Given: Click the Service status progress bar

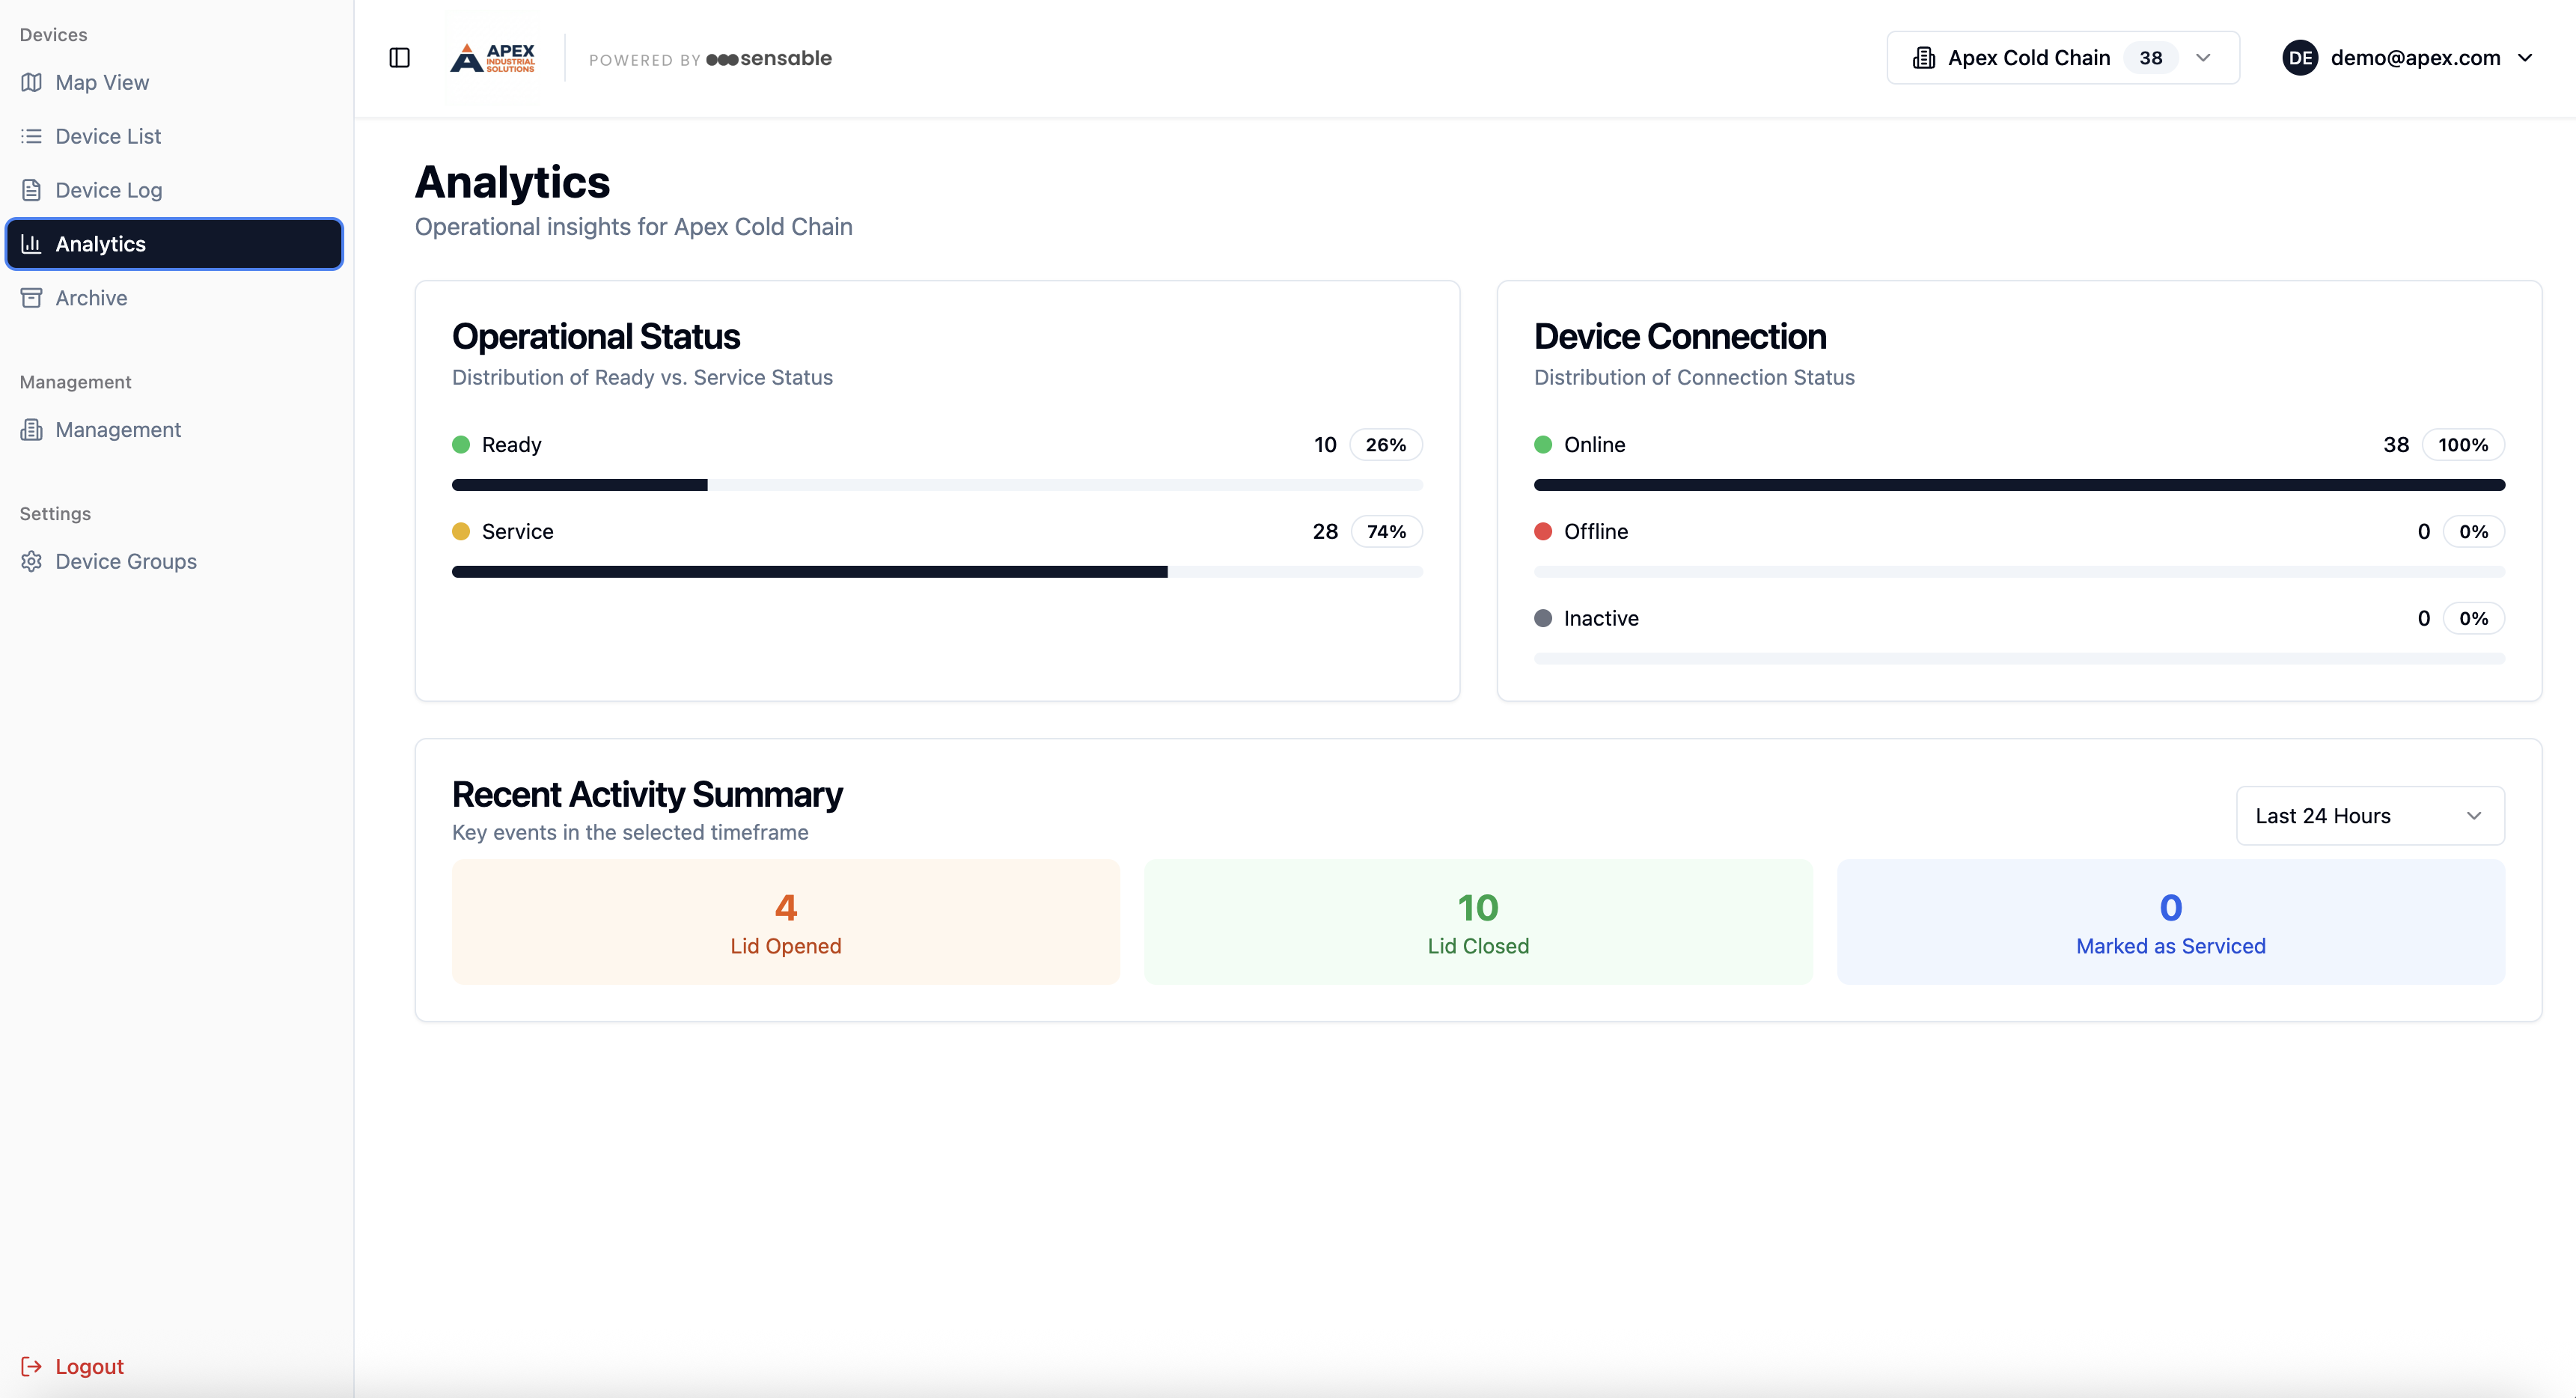Looking at the screenshot, I should pyautogui.click(x=936, y=571).
